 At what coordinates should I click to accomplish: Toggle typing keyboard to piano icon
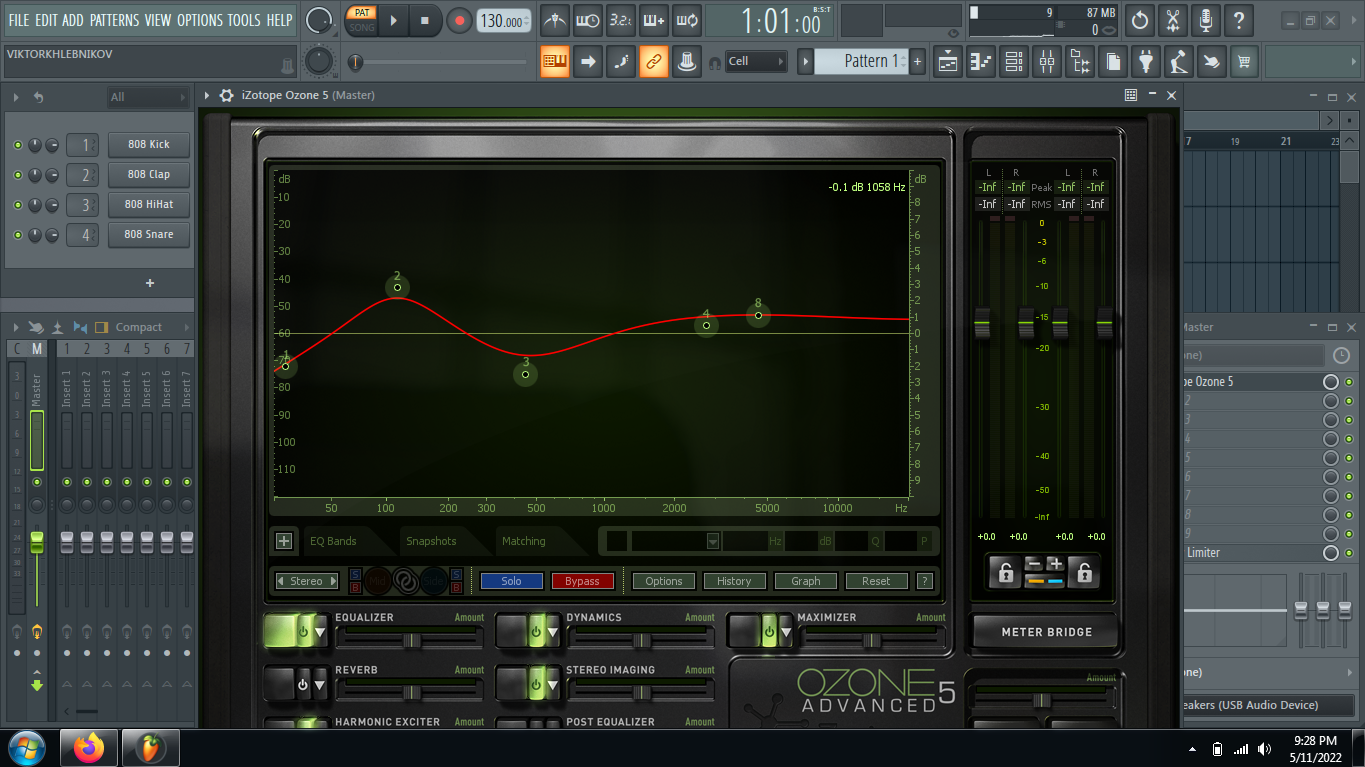(x=555, y=62)
